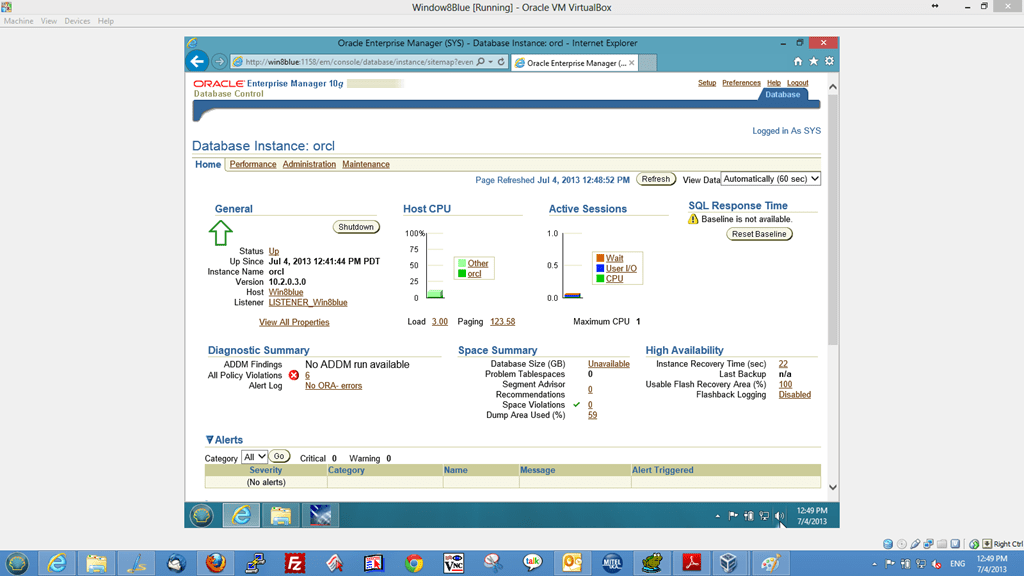Open the Preferences link

point(741,83)
